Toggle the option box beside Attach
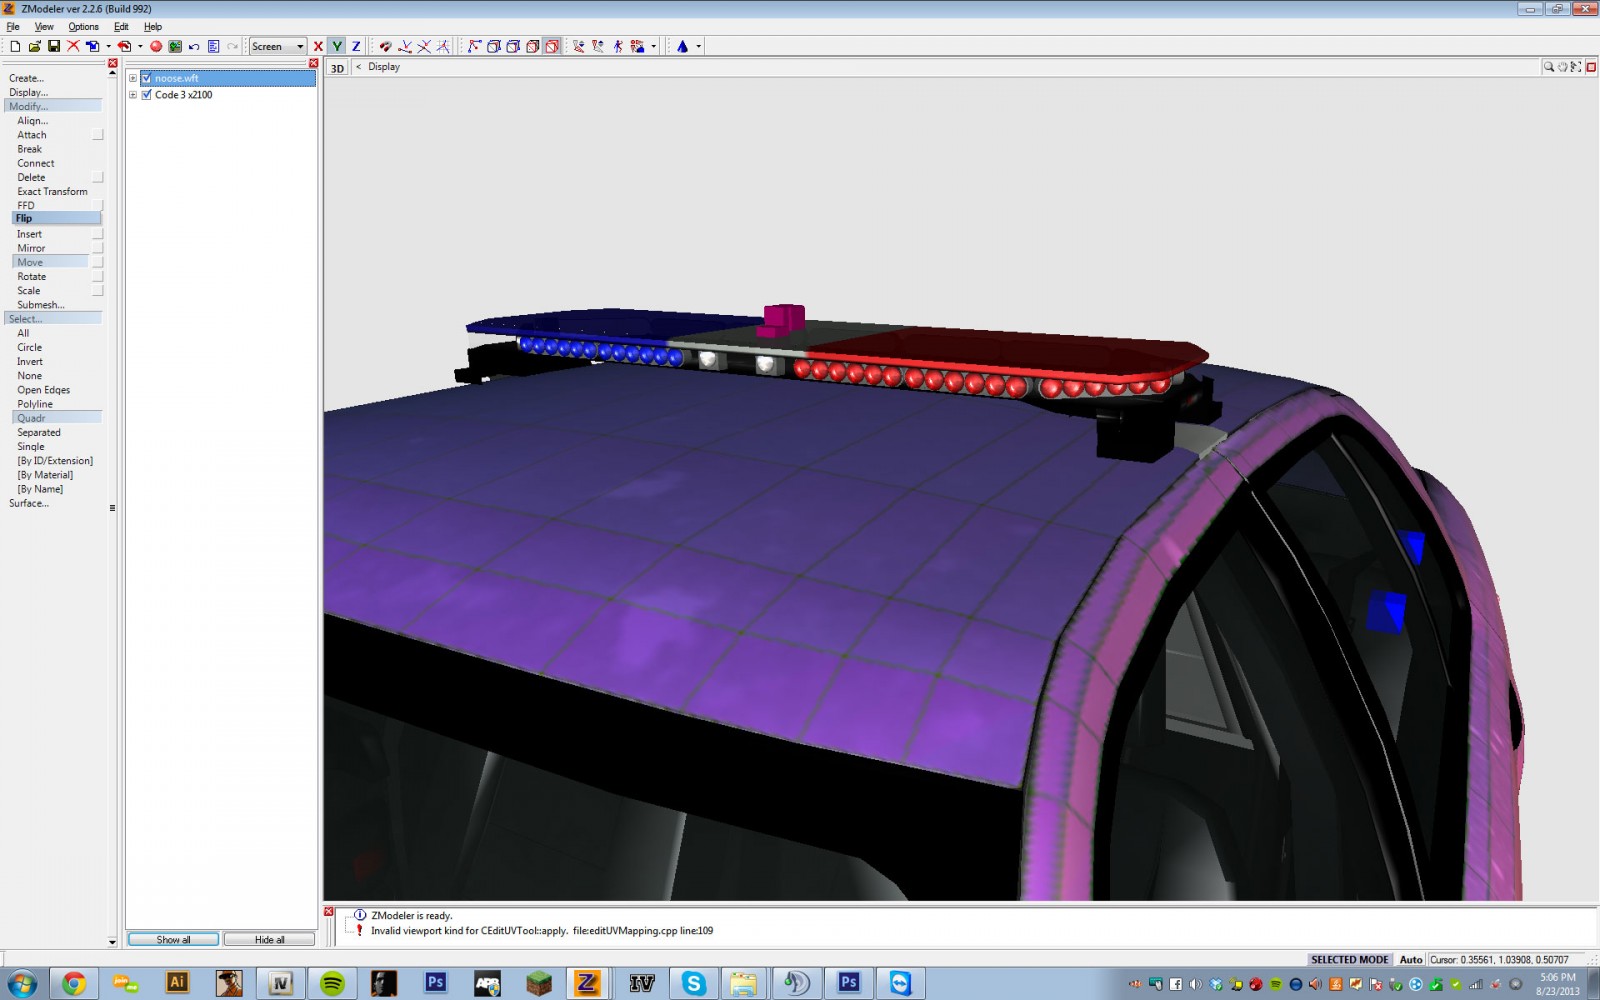The width and height of the screenshot is (1600, 1000). tap(97, 135)
